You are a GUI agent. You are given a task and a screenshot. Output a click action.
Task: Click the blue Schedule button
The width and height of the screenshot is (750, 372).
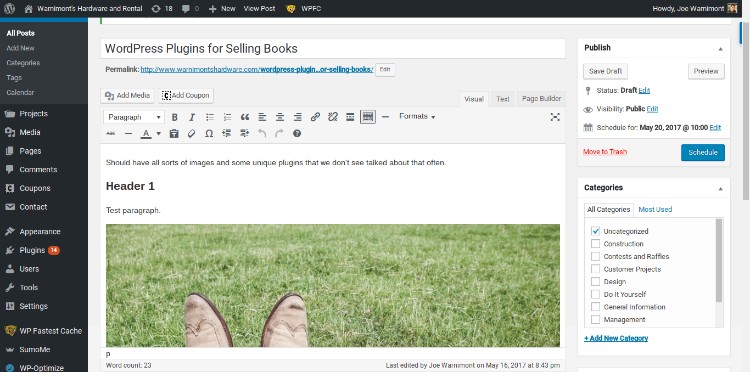(x=703, y=153)
